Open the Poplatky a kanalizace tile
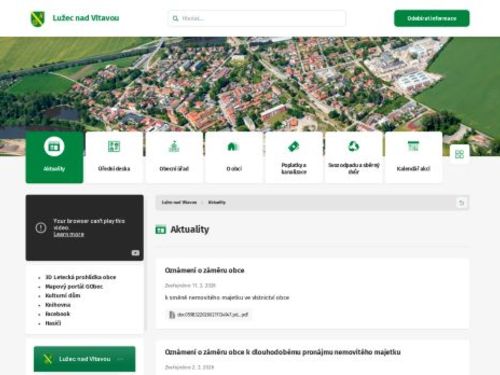Screen dimensions: 500x375 click(294, 157)
